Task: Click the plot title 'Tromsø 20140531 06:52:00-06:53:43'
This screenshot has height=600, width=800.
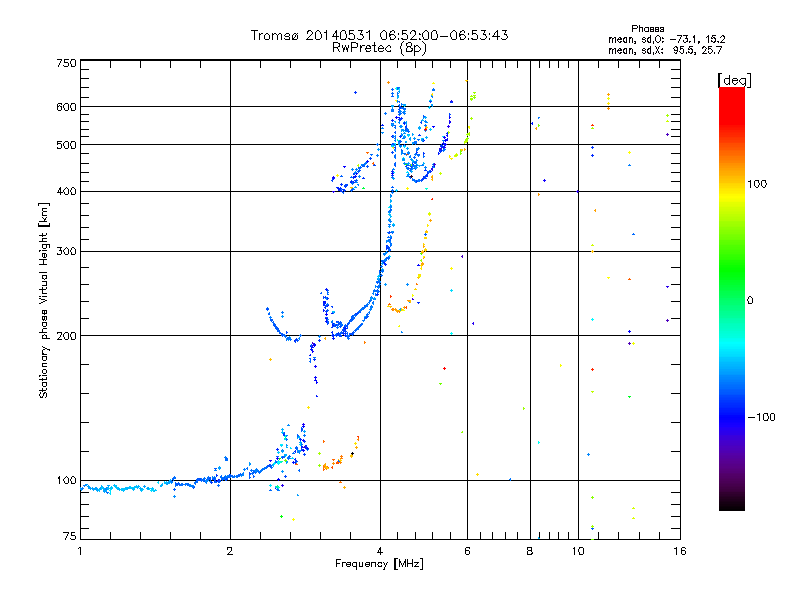Action: [x=379, y=35]
